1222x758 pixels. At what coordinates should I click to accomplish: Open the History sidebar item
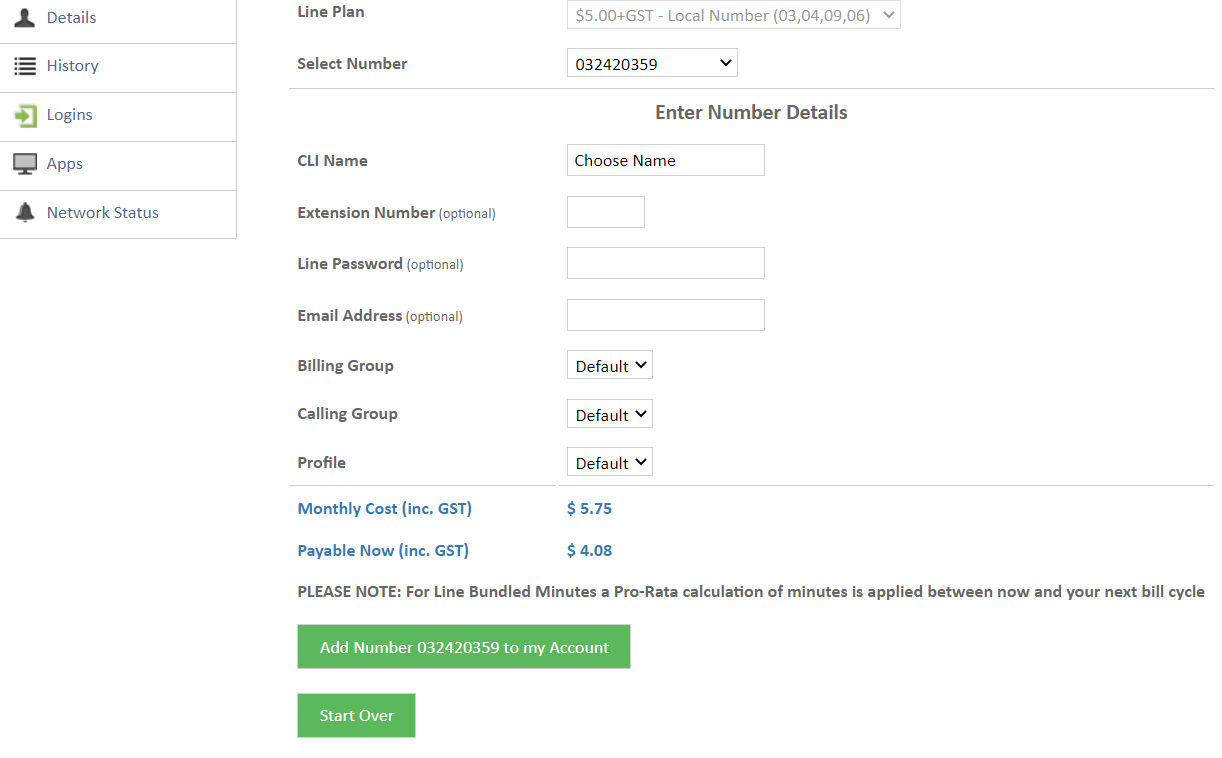pyautogui.click(x=118, y=67)
